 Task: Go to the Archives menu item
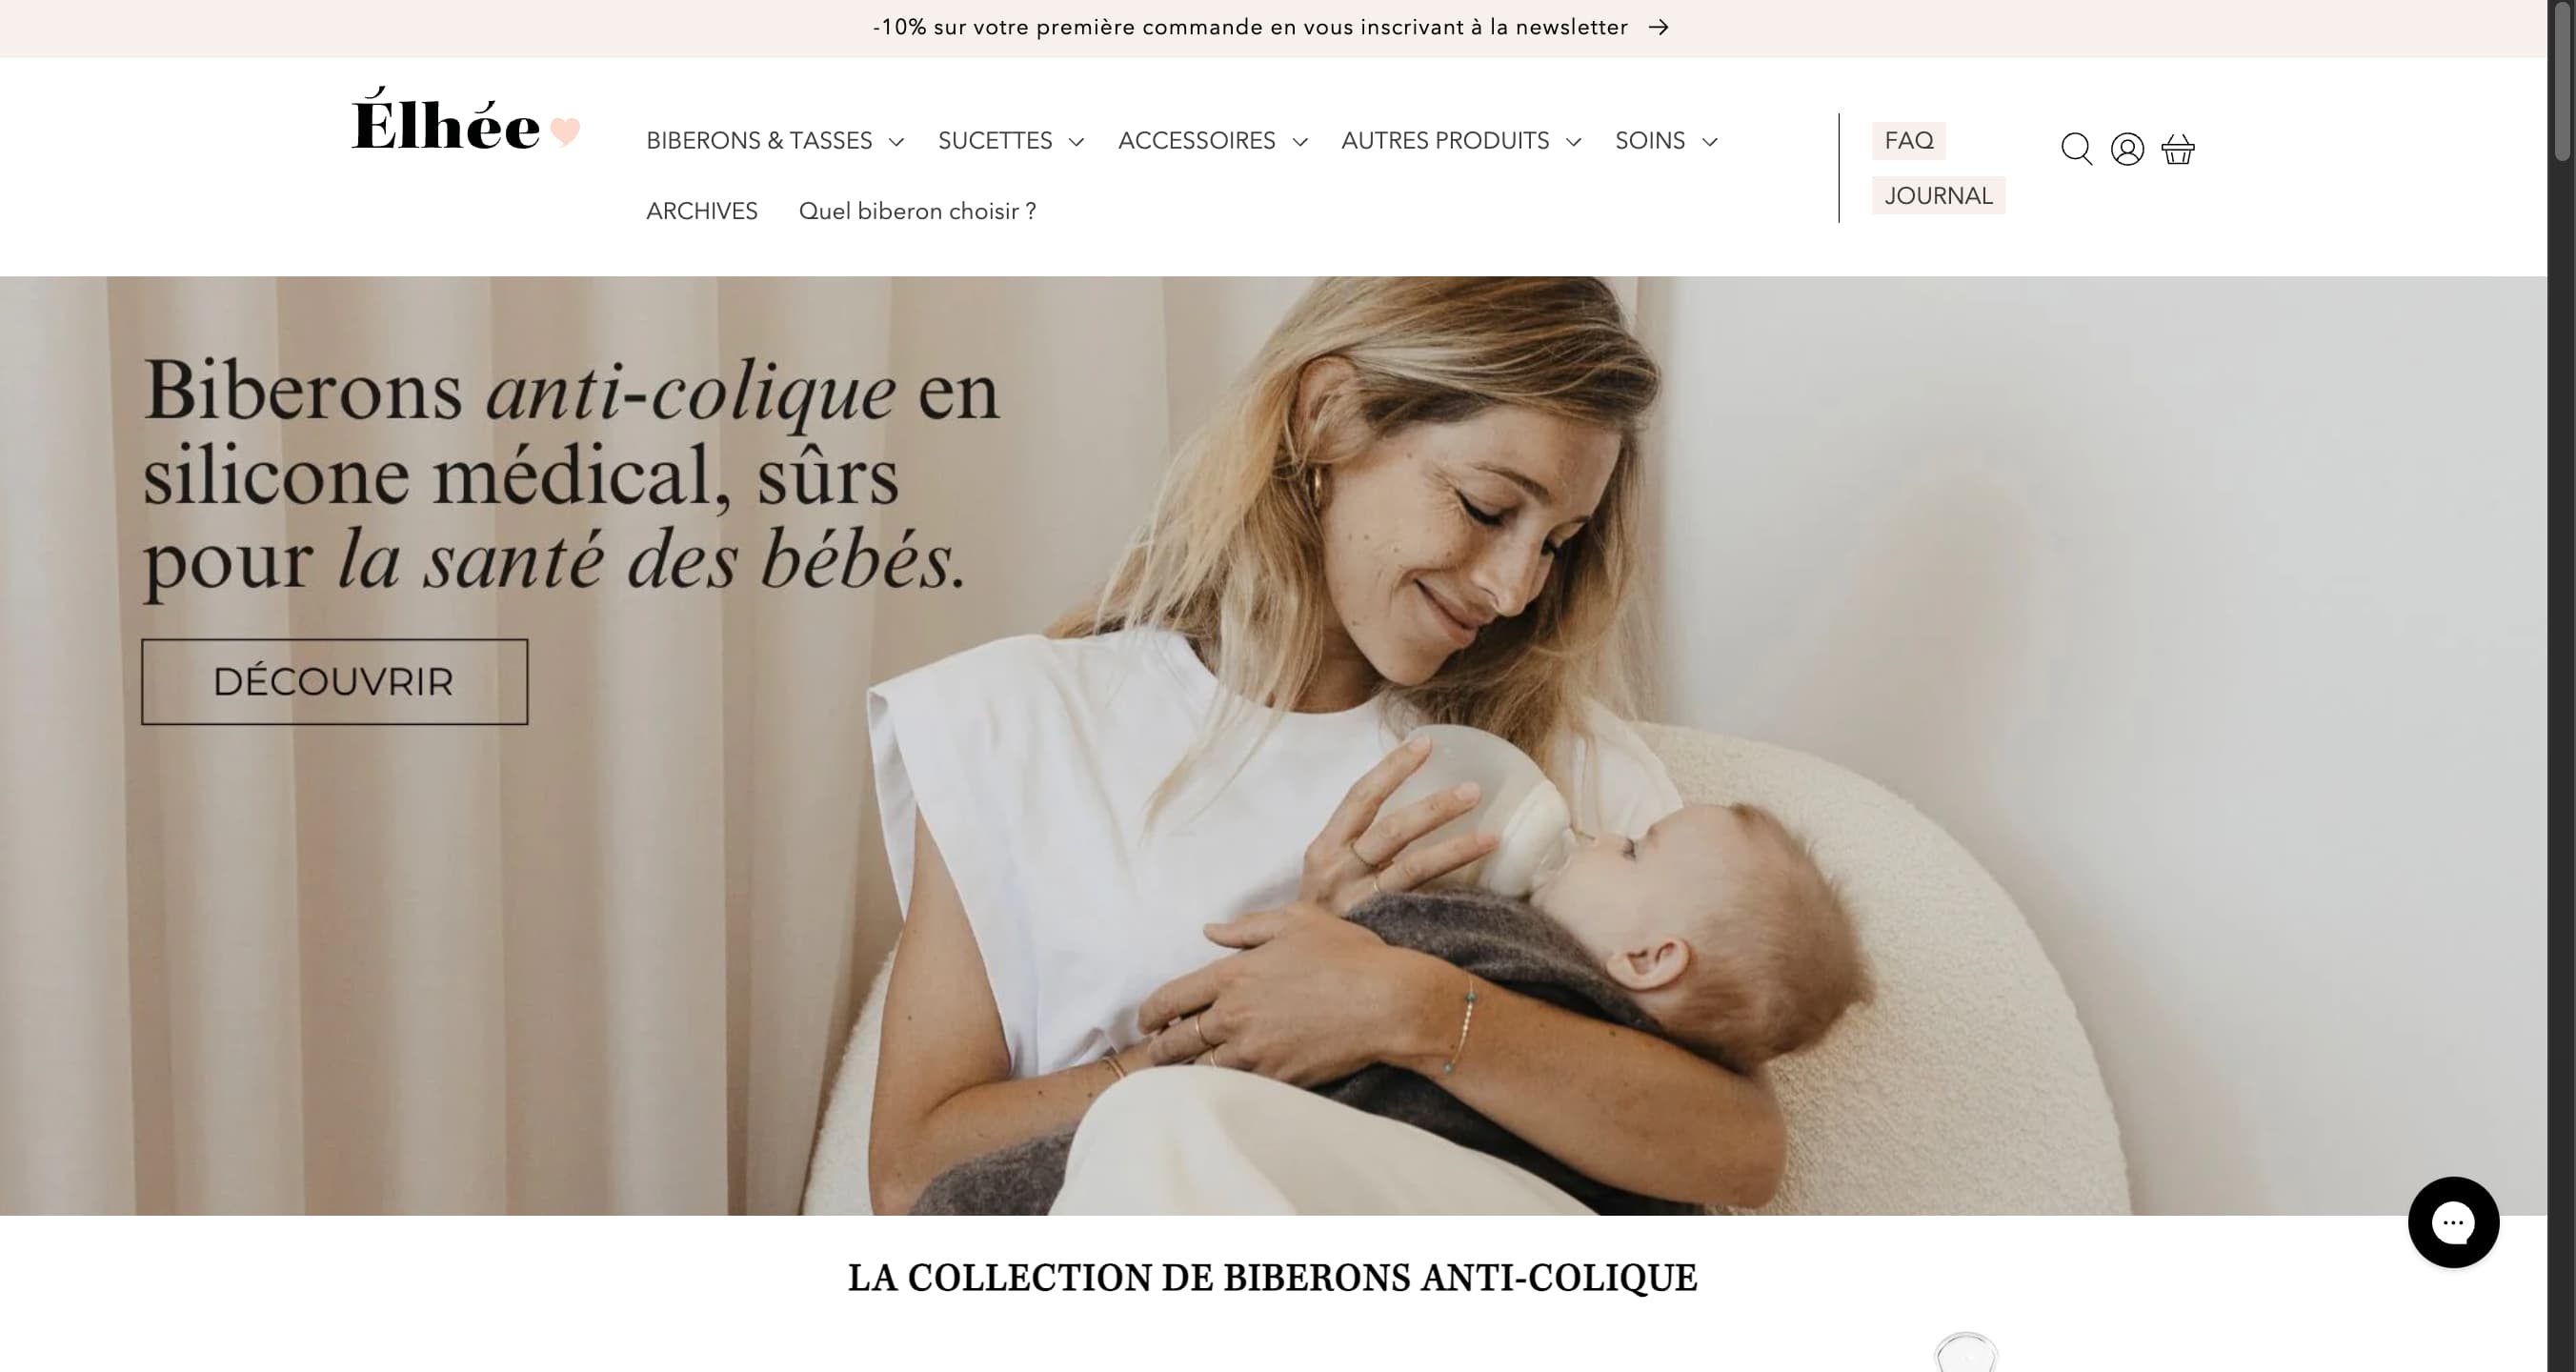(x=702, y=211)
